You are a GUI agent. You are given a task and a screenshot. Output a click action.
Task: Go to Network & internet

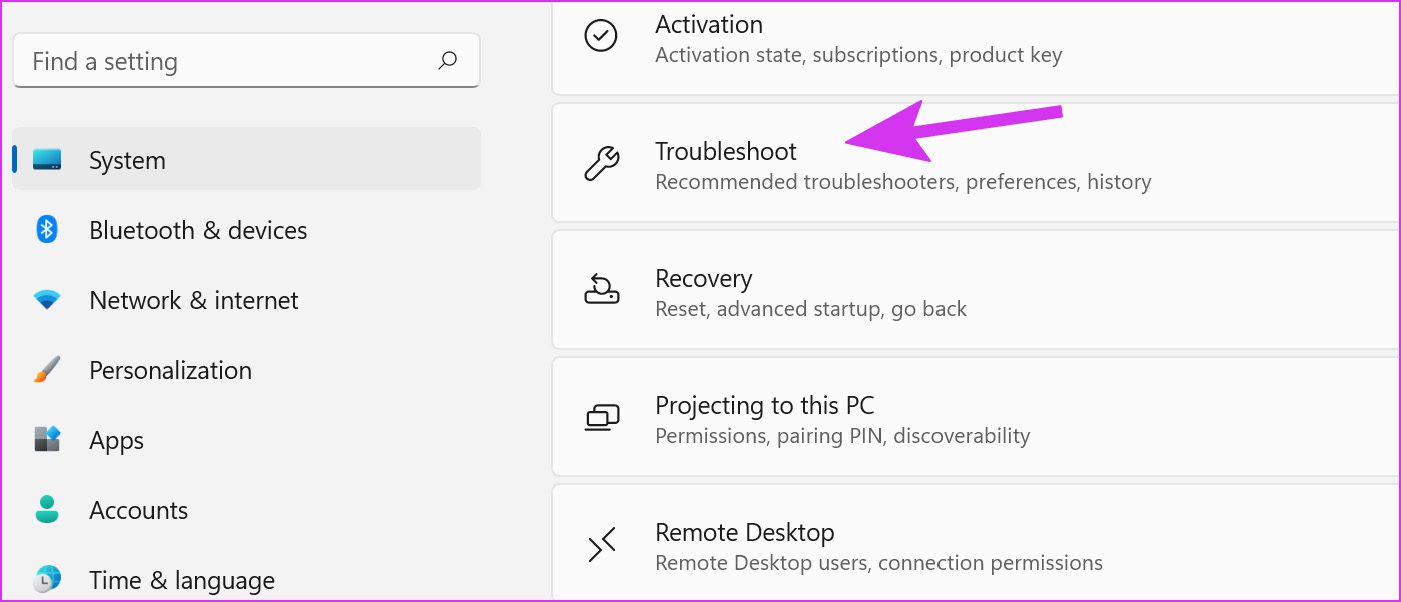[x=194, y=300]
